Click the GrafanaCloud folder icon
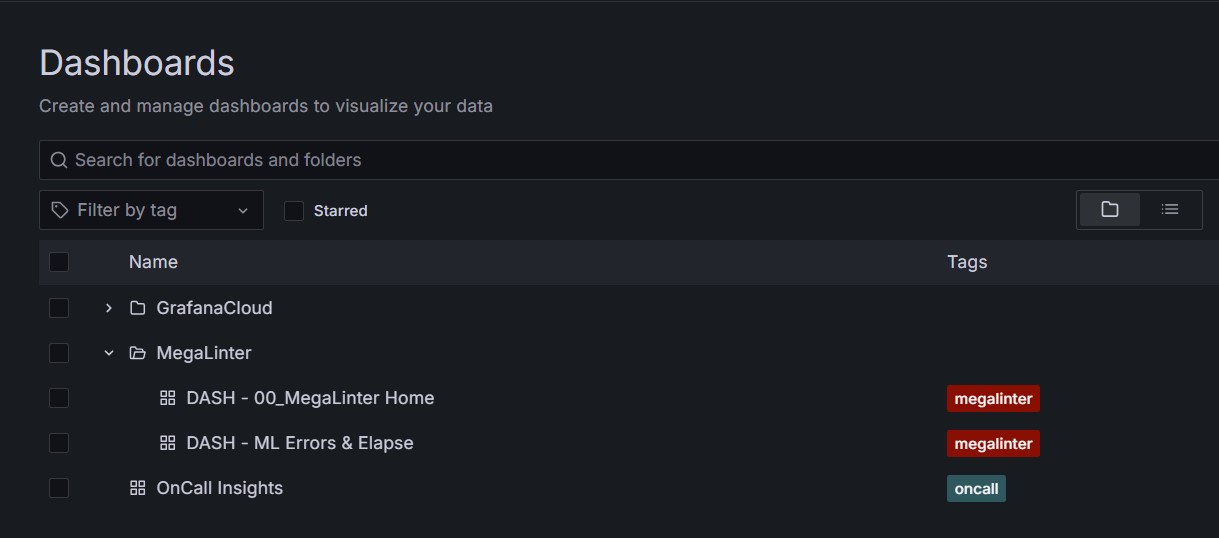This screenshot has height=538, width=1219. 138,308
